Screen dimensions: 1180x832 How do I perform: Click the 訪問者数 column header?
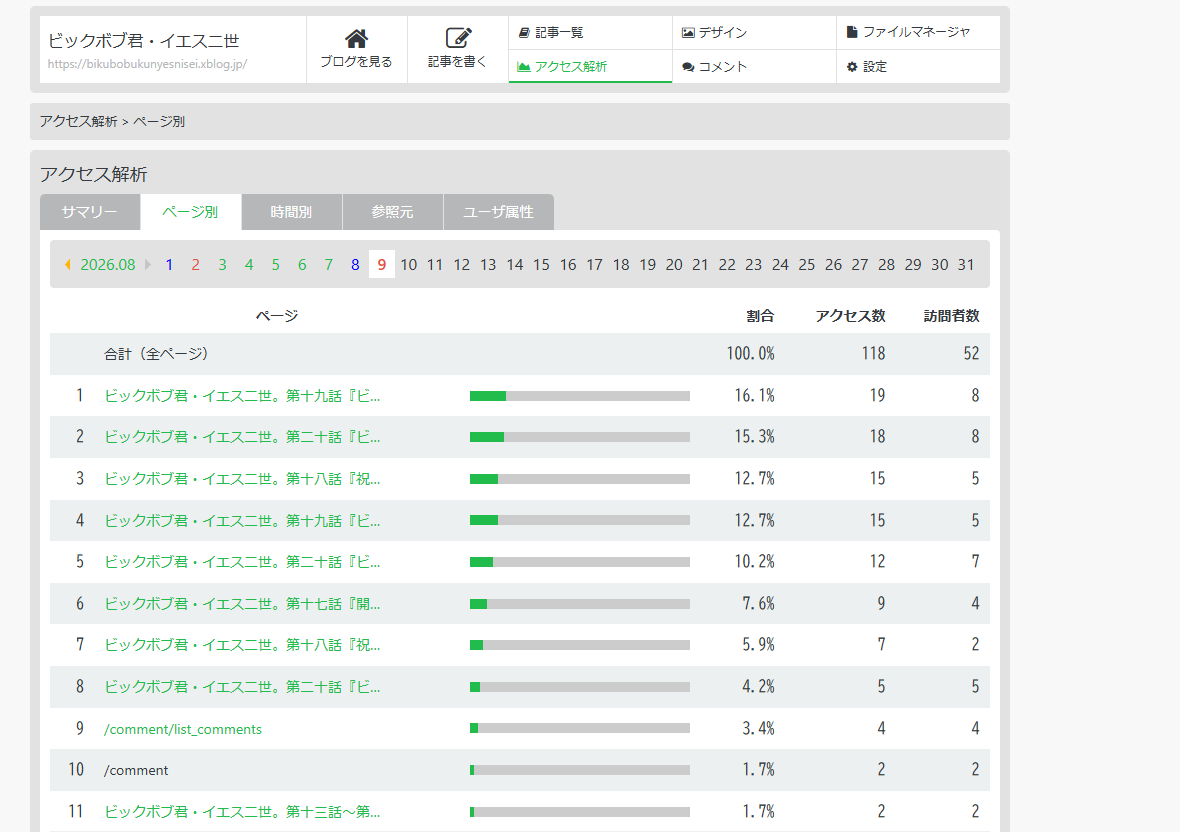951,316
